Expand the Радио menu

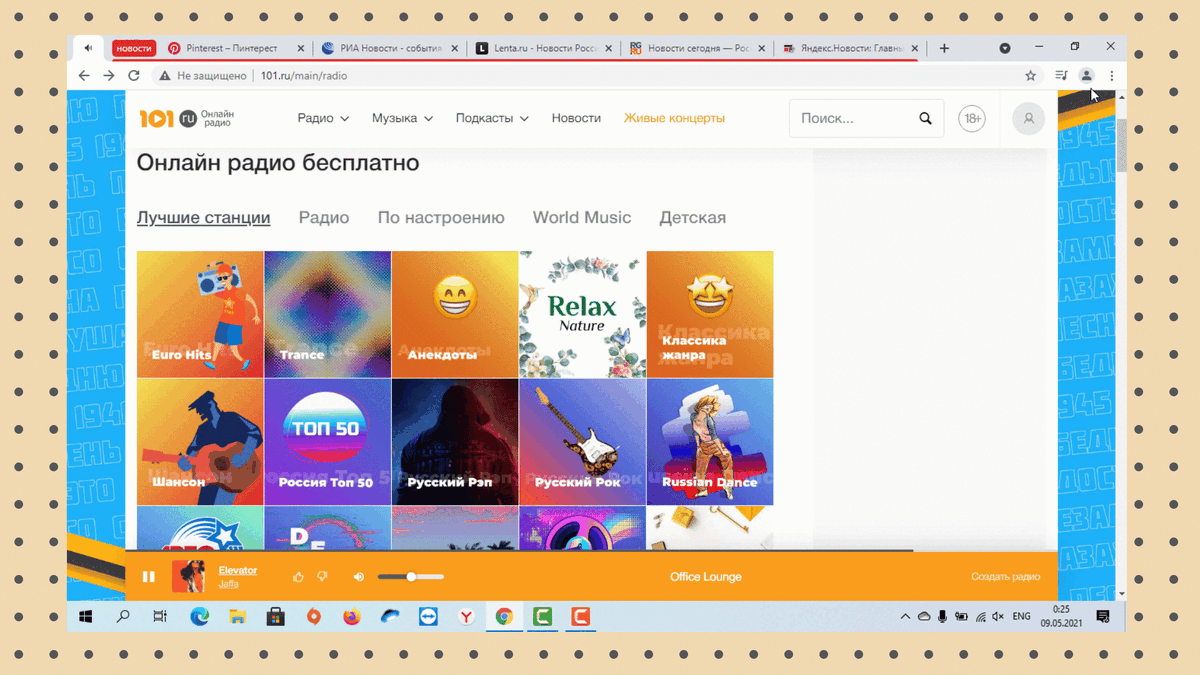(x=323, y=118)
